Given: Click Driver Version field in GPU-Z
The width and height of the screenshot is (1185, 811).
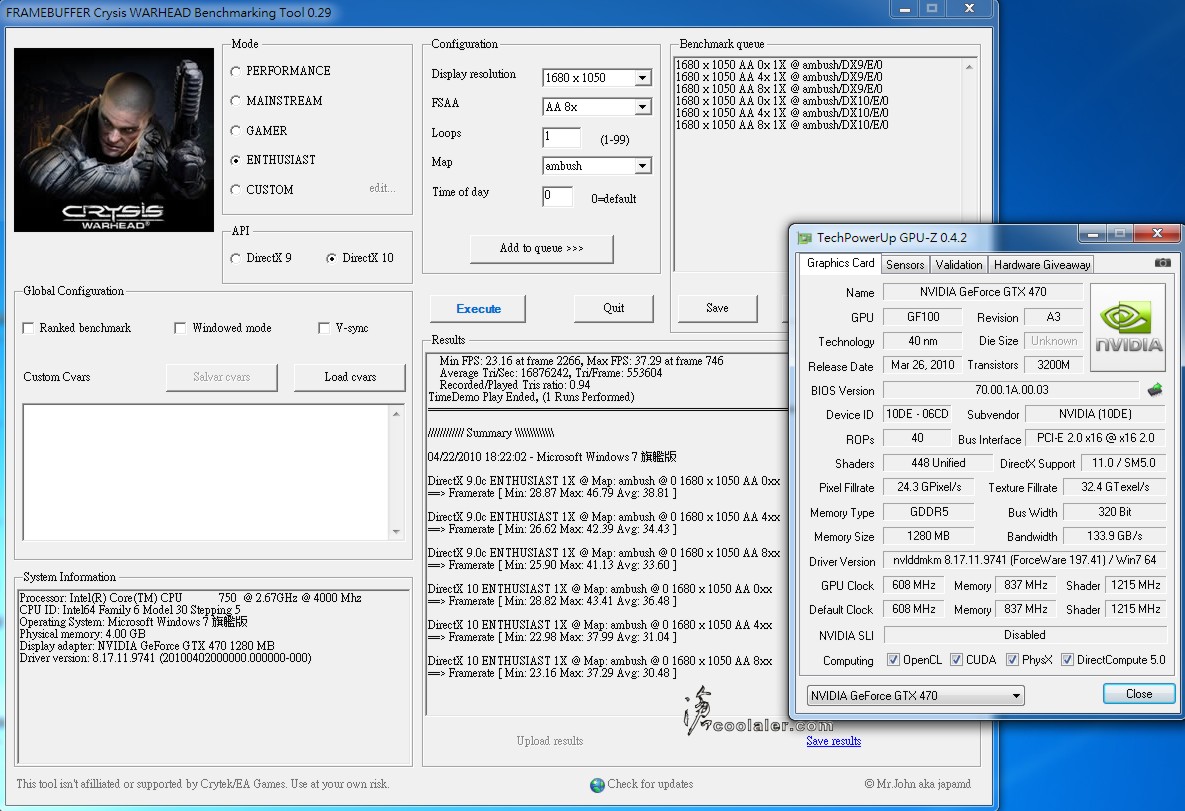Looking at the screenshot, I should [x=1024, y=560].
